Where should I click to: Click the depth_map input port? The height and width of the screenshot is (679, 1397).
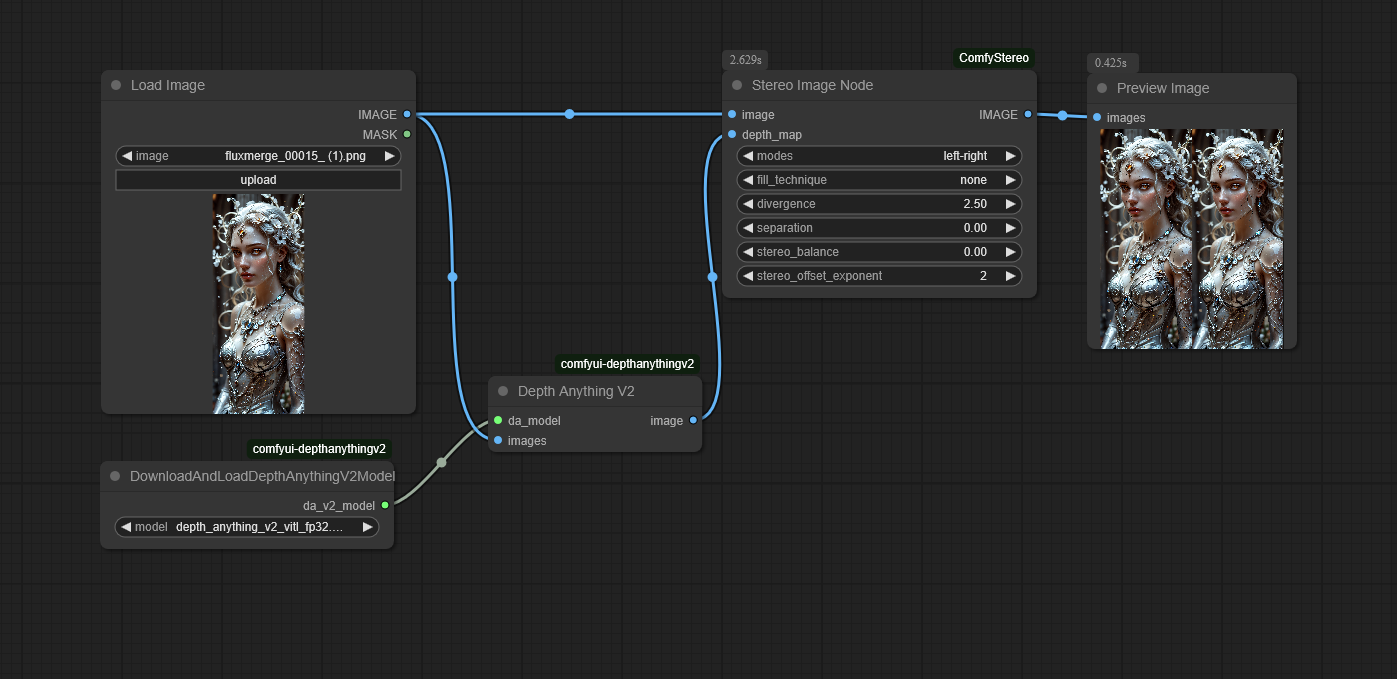tap(732, 134)
